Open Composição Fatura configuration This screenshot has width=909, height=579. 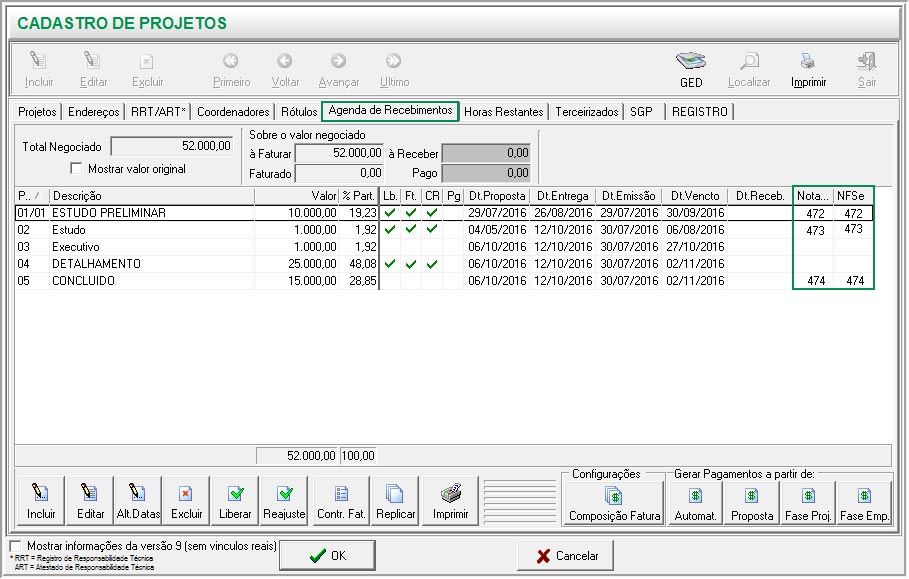point(614,504)
